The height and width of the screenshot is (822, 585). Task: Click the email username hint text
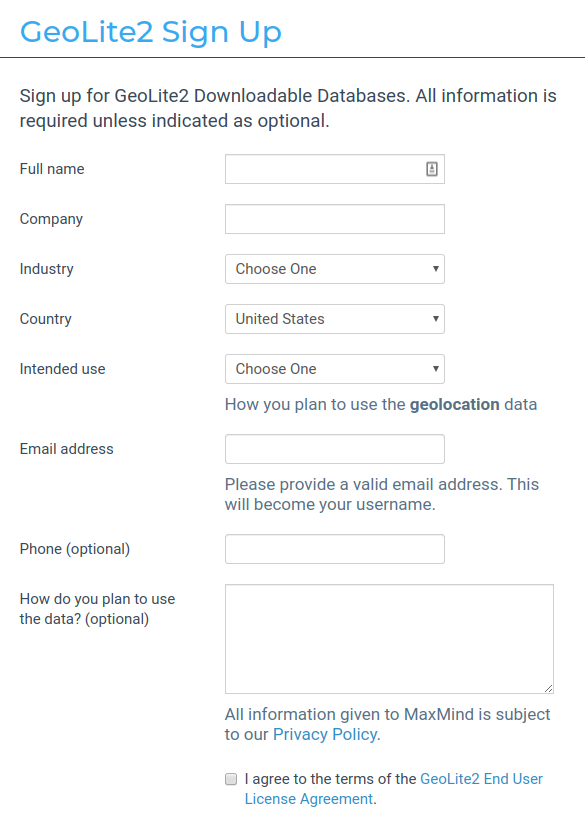(x=380, y=494)
